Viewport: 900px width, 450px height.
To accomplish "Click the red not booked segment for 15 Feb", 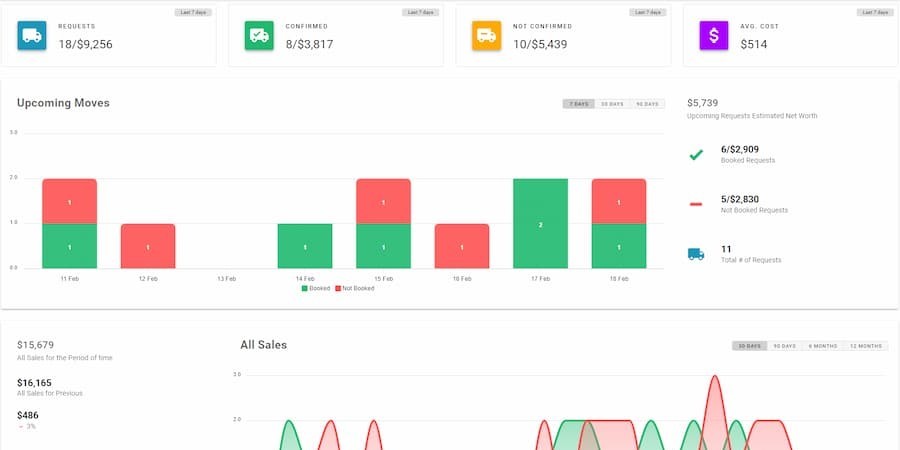I will [x=383, y=201].
